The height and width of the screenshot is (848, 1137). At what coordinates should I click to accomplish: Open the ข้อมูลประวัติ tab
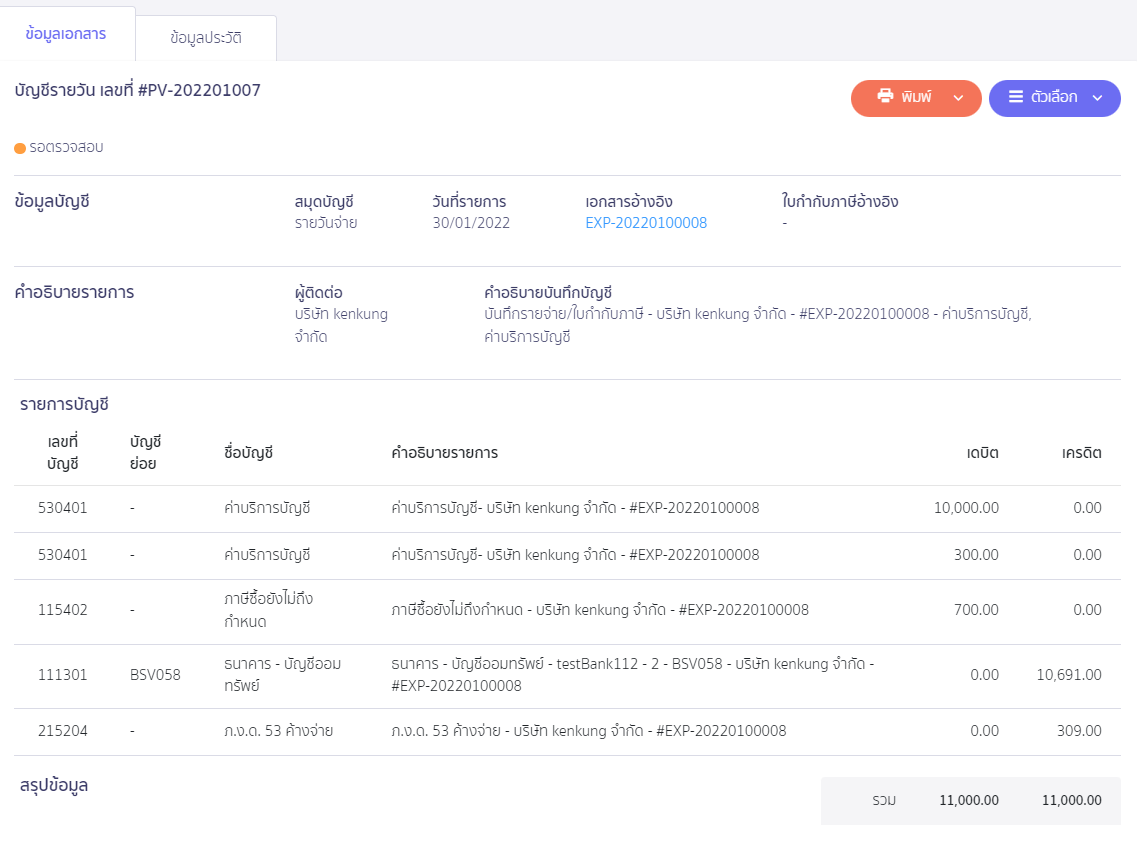pos(206,38)
